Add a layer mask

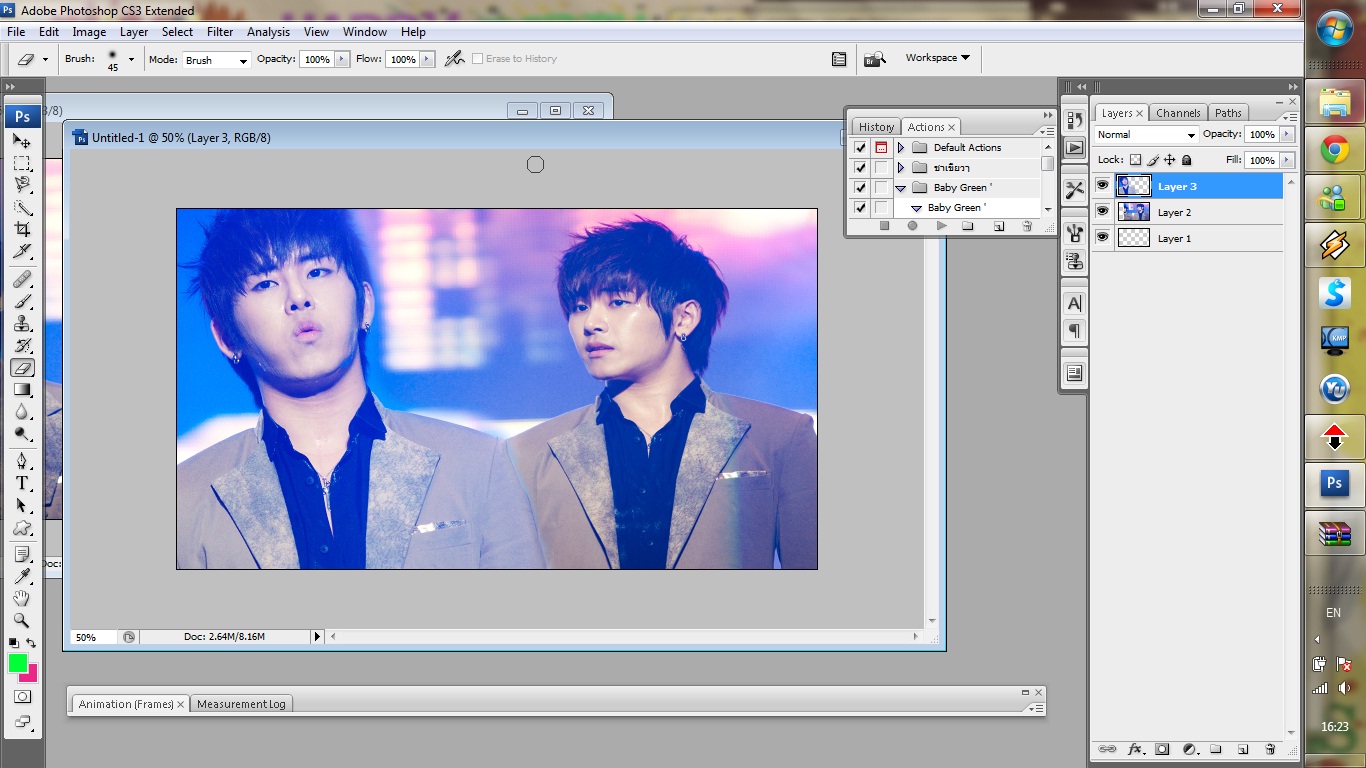1162,748
